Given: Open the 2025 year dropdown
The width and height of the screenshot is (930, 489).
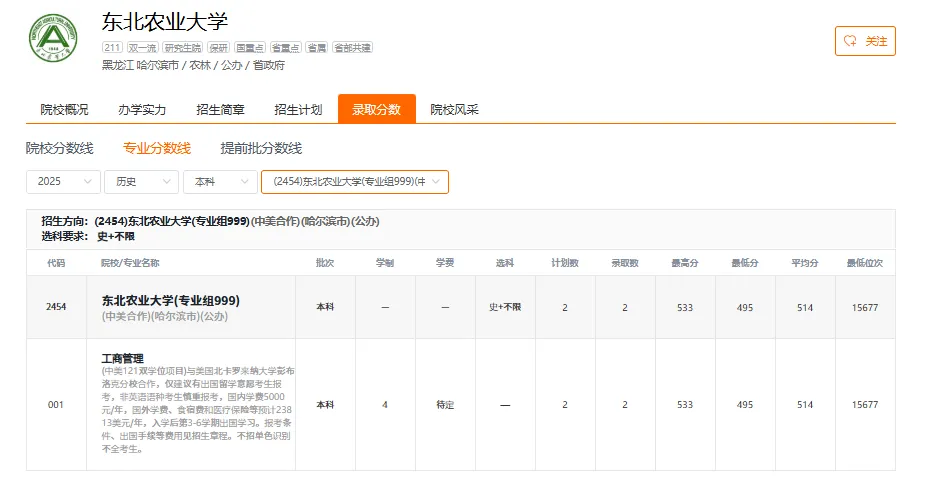Looking at the screenshot, I should [x=63, y=182].
